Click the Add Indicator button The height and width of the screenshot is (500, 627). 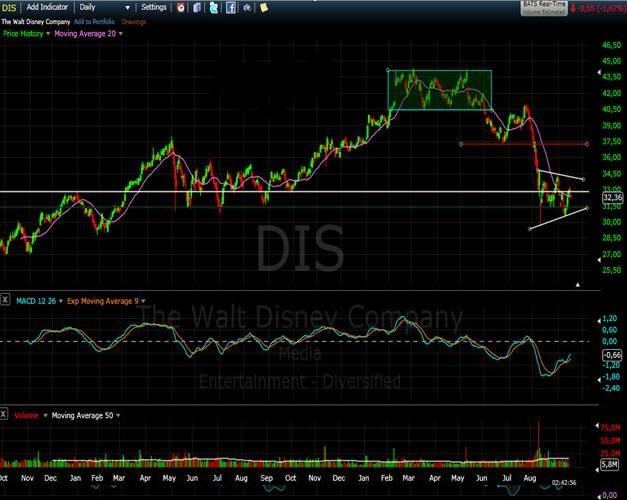pyautogui.click(x=47, y=7)
